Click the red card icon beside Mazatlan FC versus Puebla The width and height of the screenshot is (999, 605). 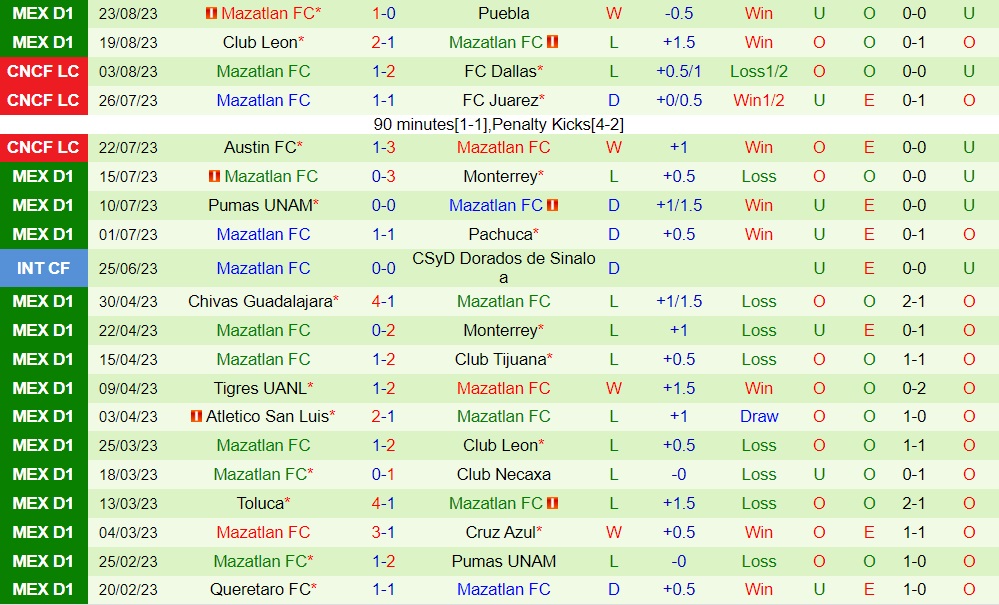tap(211, 14)
